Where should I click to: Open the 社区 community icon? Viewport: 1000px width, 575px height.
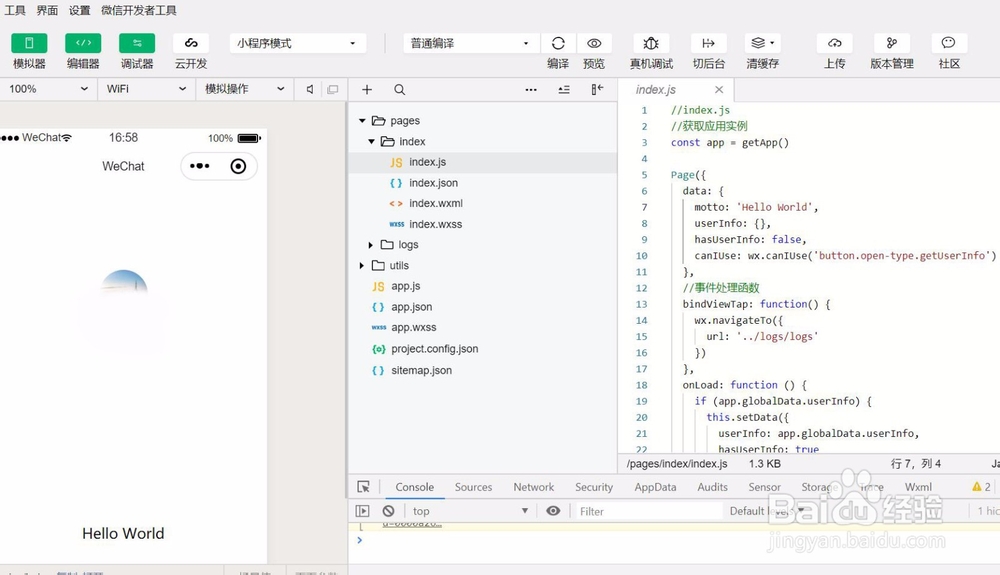click(x=949, y=43)
